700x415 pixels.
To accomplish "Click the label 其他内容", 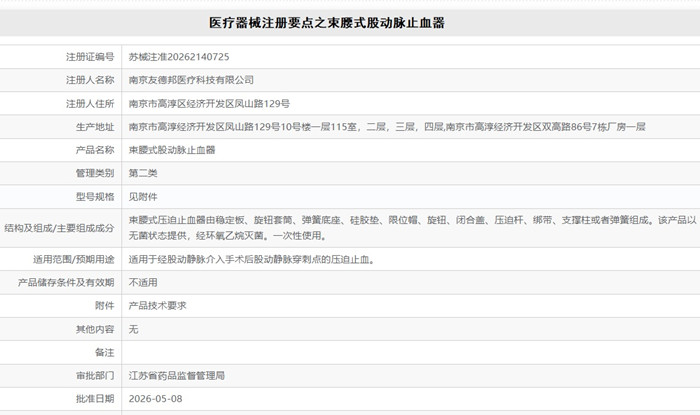I will pyautogui.click(x=95, y=329).
